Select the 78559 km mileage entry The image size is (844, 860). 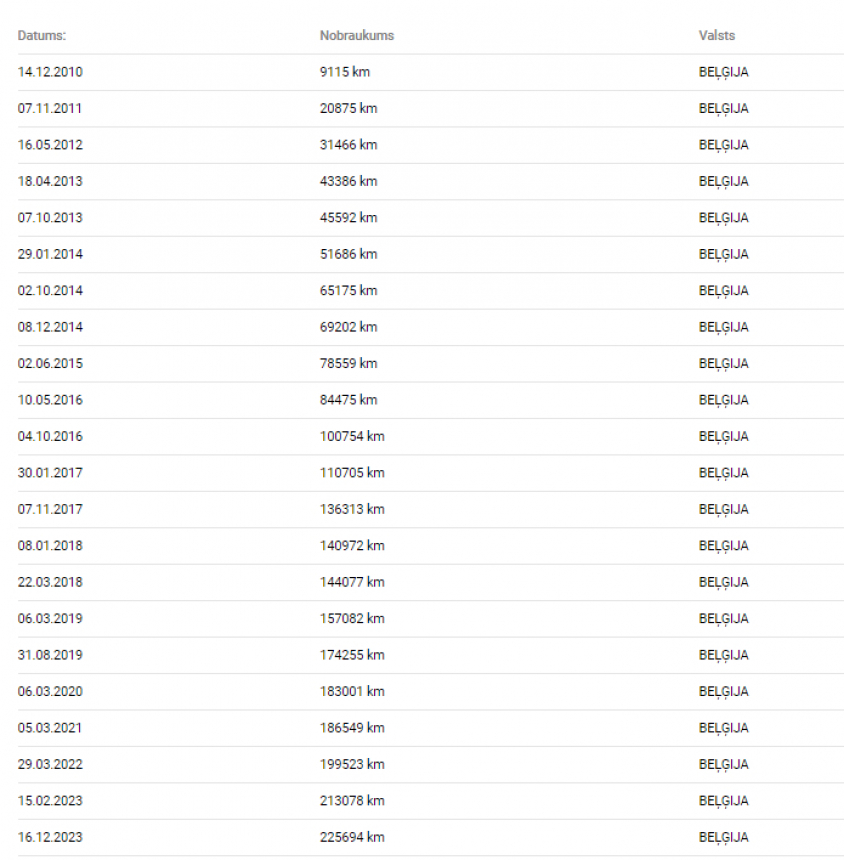(x=349, y=363)
